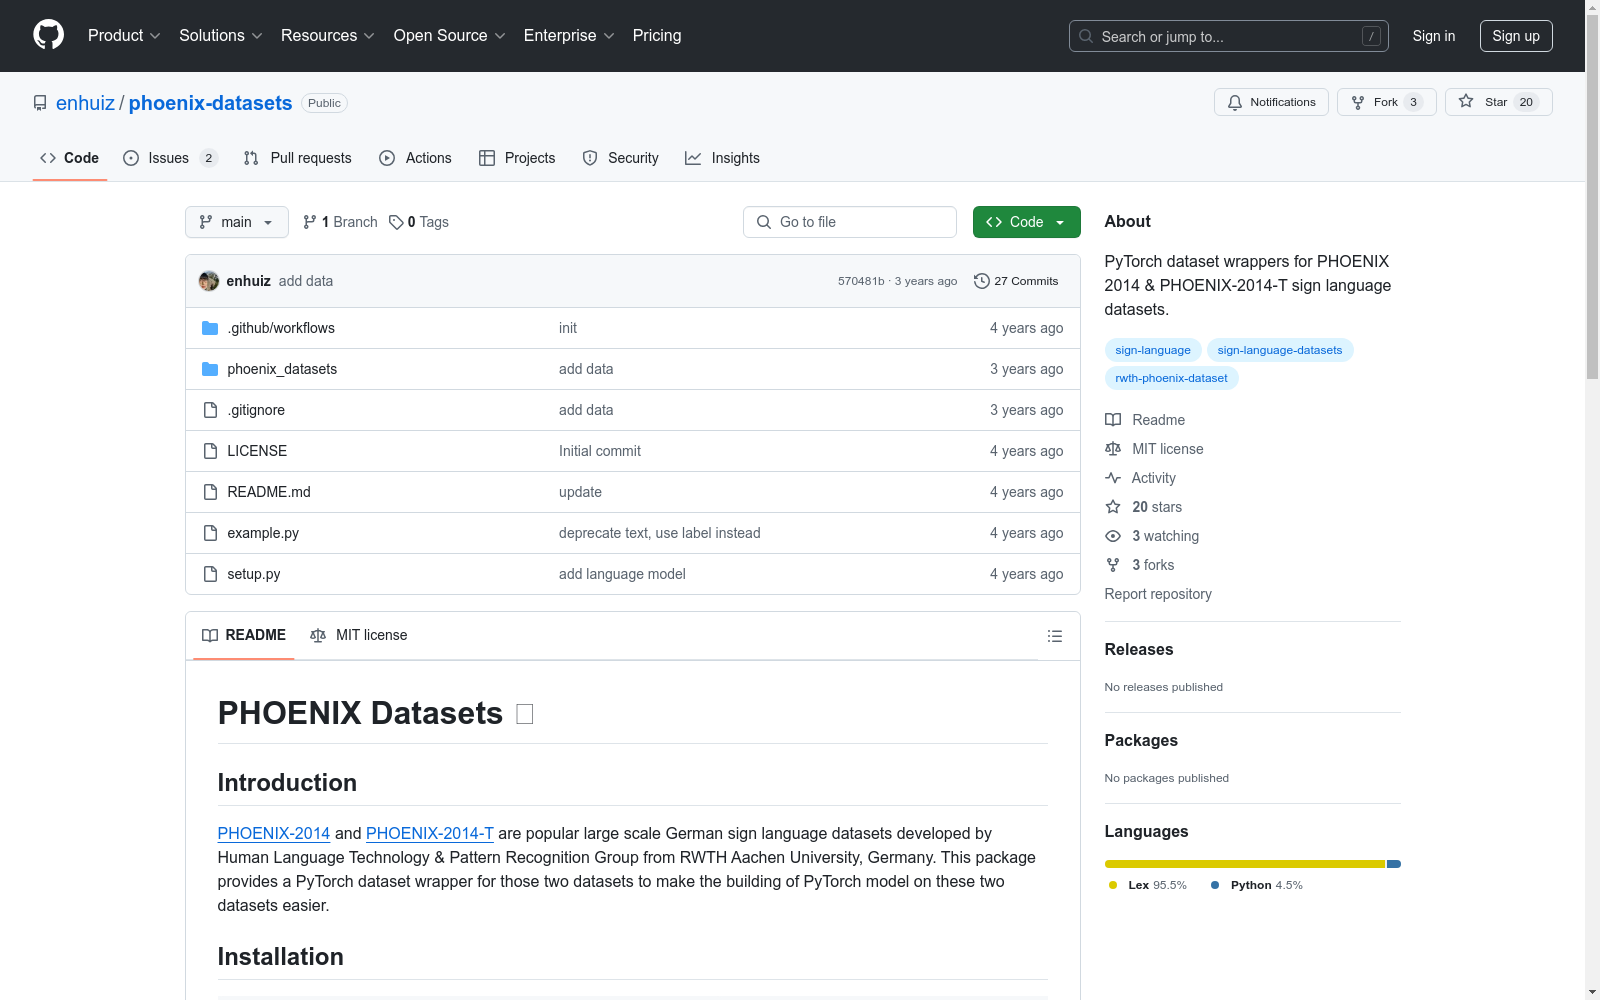Open commit hash 570481b
The height and width of the screenshot is (1000, 1600).
click(x=861, y=281)
